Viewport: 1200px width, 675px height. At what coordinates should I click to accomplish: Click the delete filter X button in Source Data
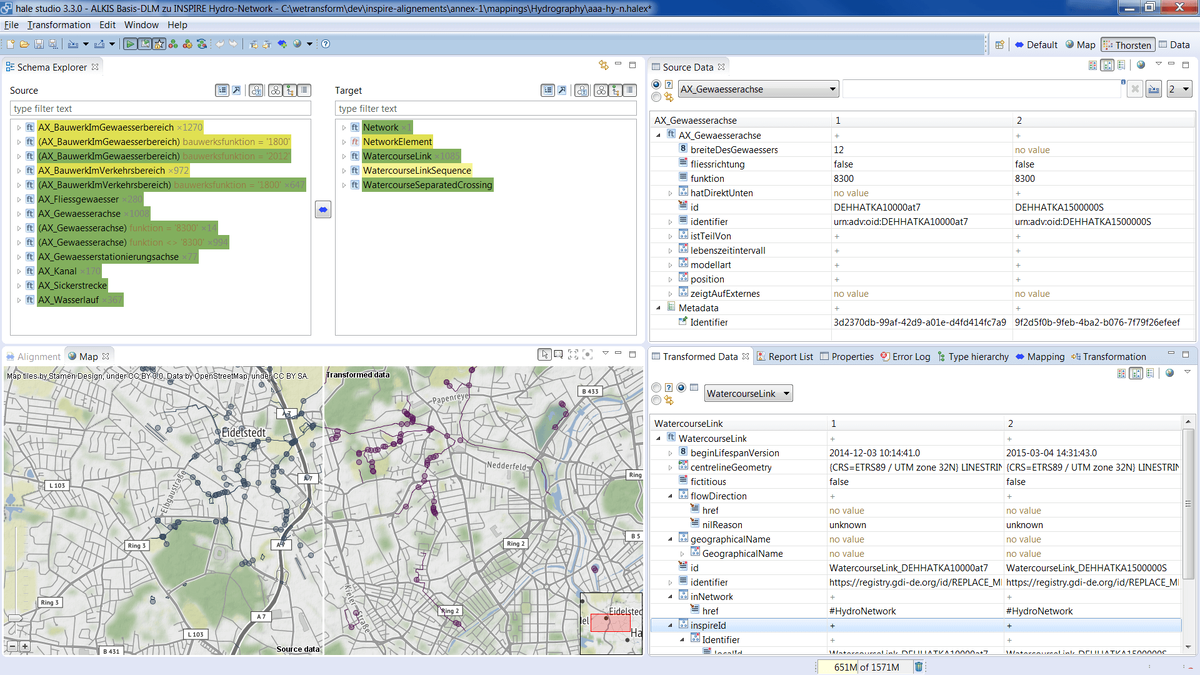coord(1136,89)
